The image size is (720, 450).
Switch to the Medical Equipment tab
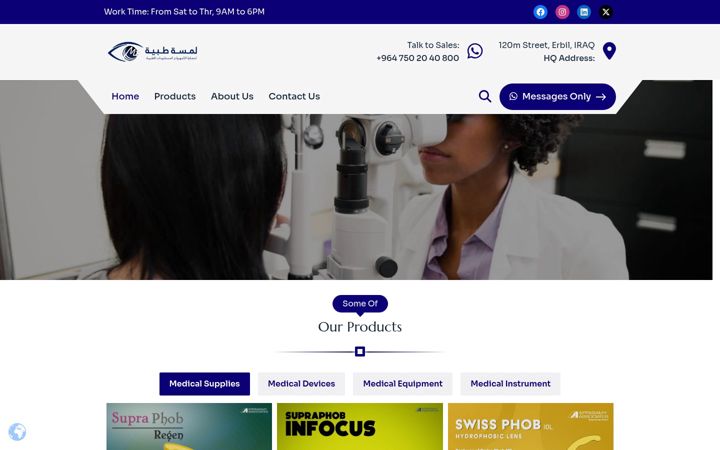tap(403, 383)
